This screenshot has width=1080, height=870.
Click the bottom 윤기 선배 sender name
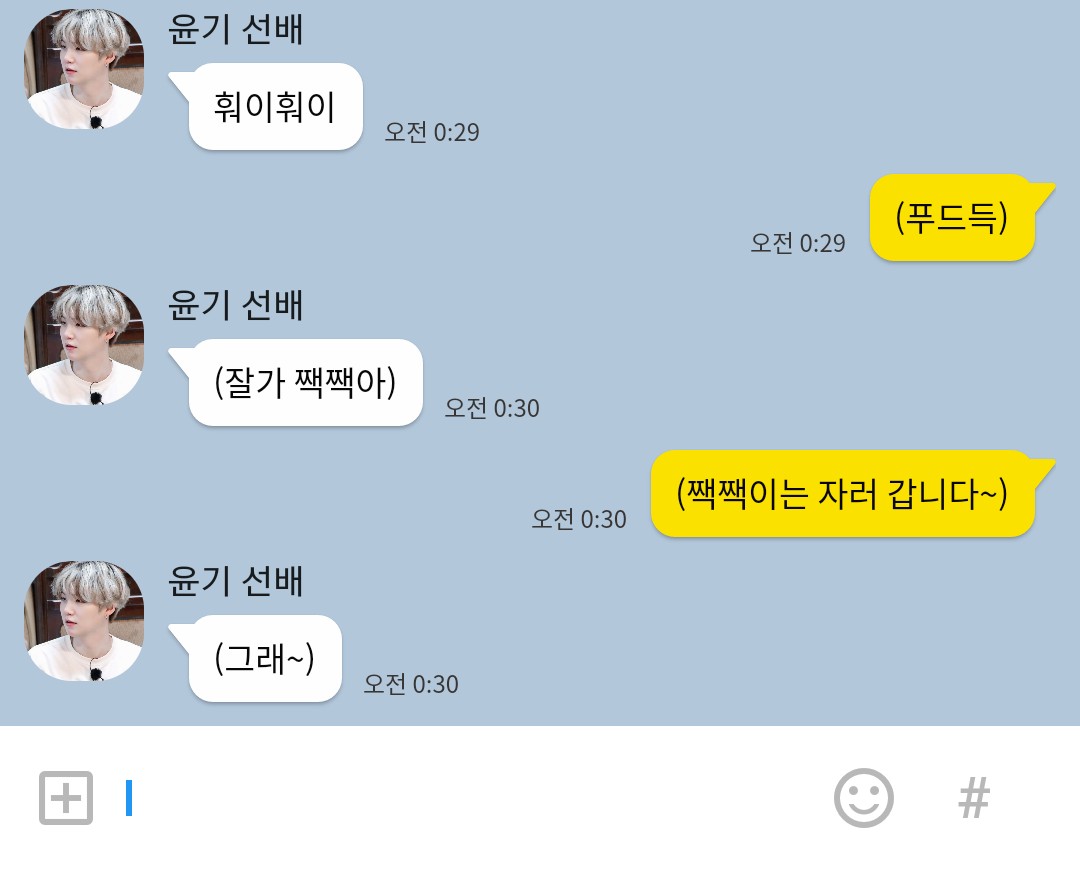[x=236, y=581]
